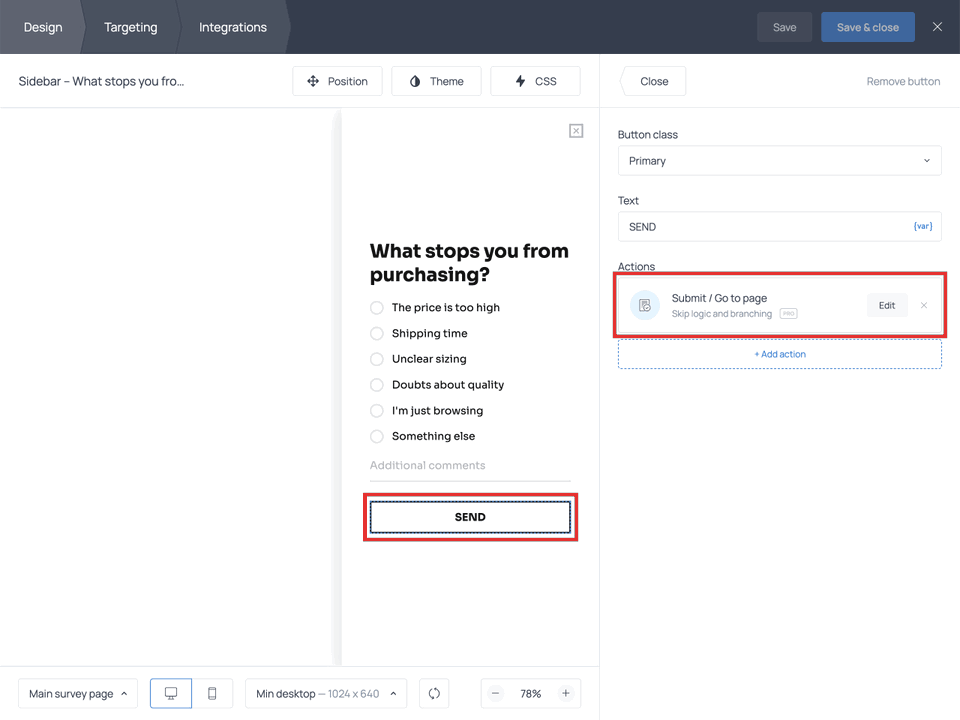Zoom in with the plus icon
The height and width of the screenshot is (720, 960).
tap(565, 693)
